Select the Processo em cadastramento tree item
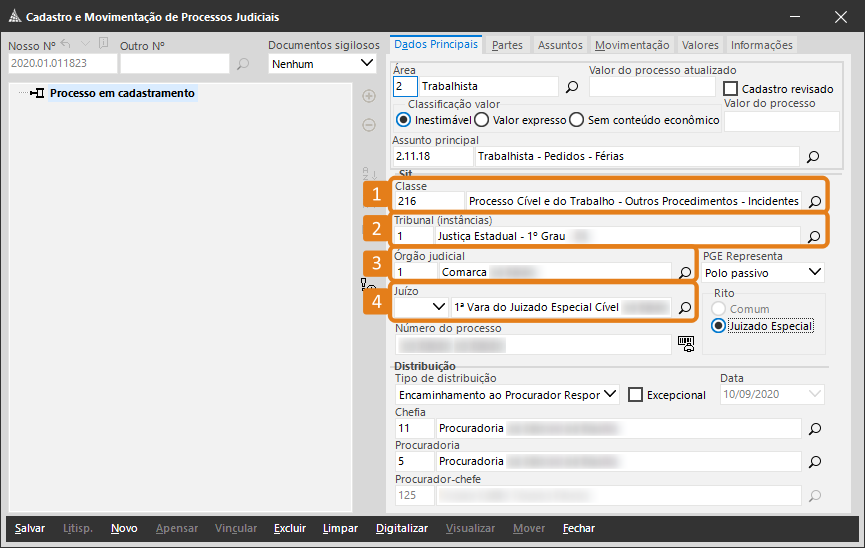 point(122,93)
